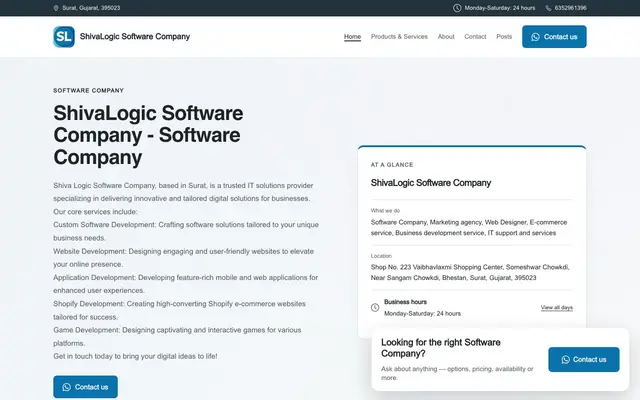The height and width of the screenshot is (400, 640).
Task: Go to the About page
Action: [x=446, y=37]
